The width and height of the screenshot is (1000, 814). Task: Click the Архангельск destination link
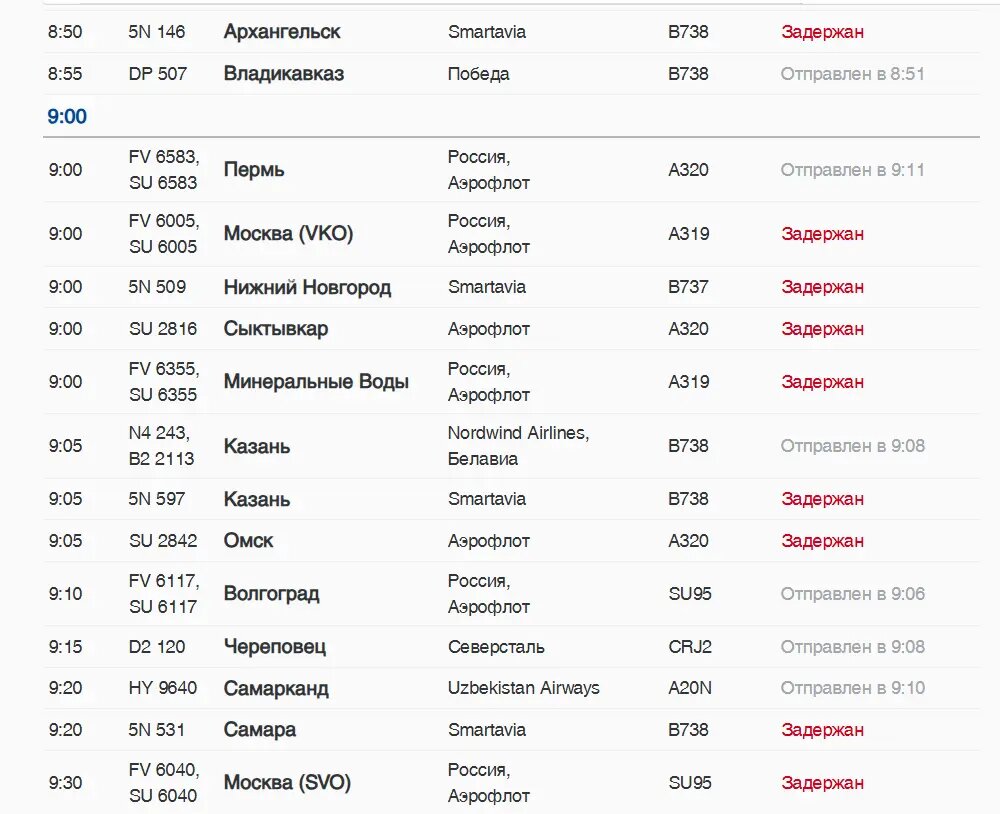(x=282, y=32)
